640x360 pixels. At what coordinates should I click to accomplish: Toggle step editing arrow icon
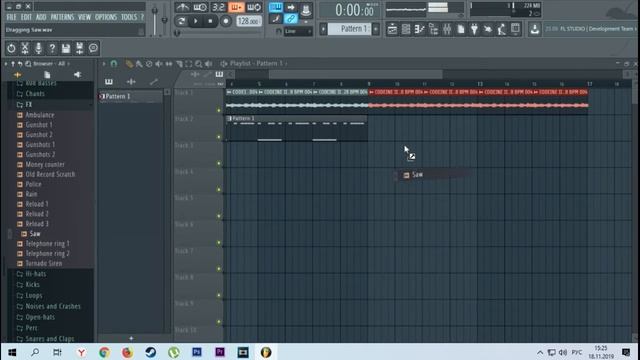[x=291, y=7]
